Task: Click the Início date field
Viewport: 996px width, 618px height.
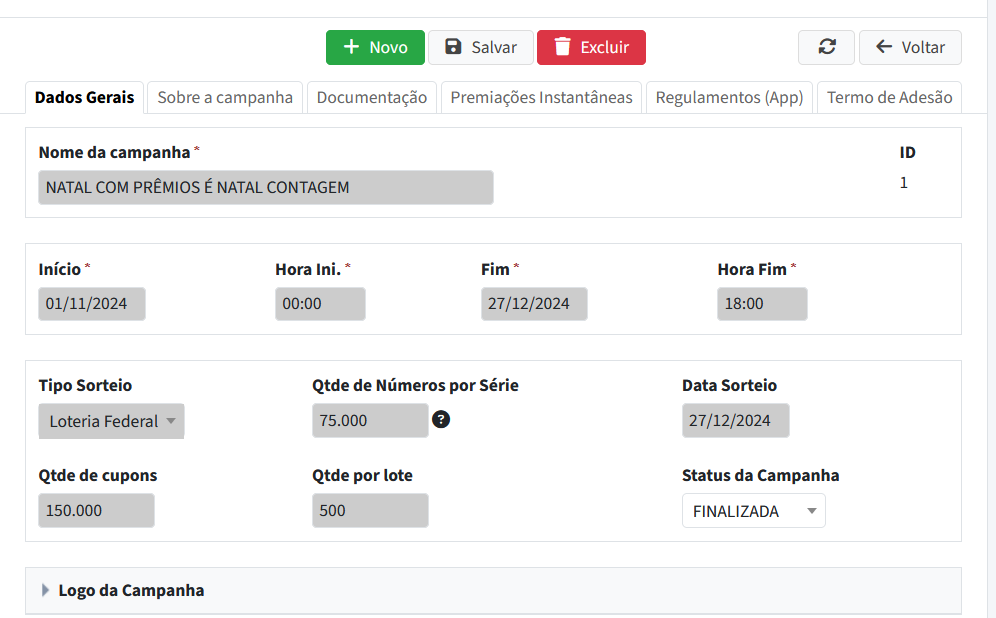Action: [92, 304]
